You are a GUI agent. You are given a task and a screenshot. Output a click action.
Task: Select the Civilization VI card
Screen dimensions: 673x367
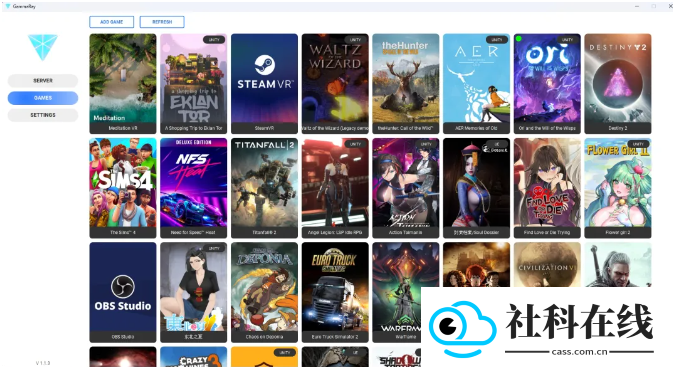(x=547, y=265)
